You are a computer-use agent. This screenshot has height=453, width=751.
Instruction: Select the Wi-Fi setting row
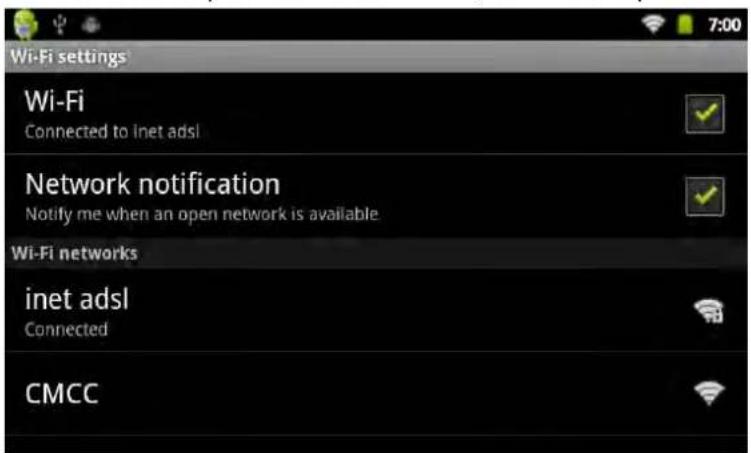tap(376, 114)
